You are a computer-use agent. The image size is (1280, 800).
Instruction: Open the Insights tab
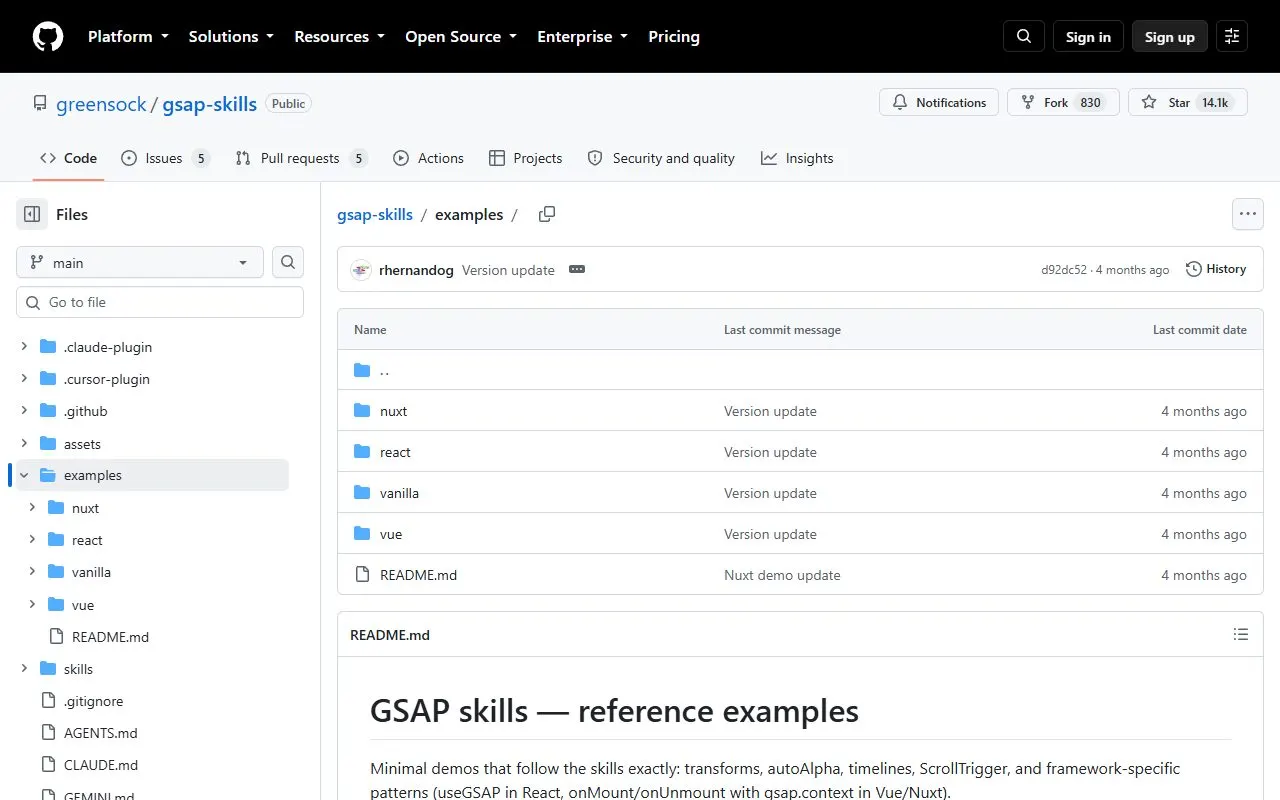[x=797, y=158]
